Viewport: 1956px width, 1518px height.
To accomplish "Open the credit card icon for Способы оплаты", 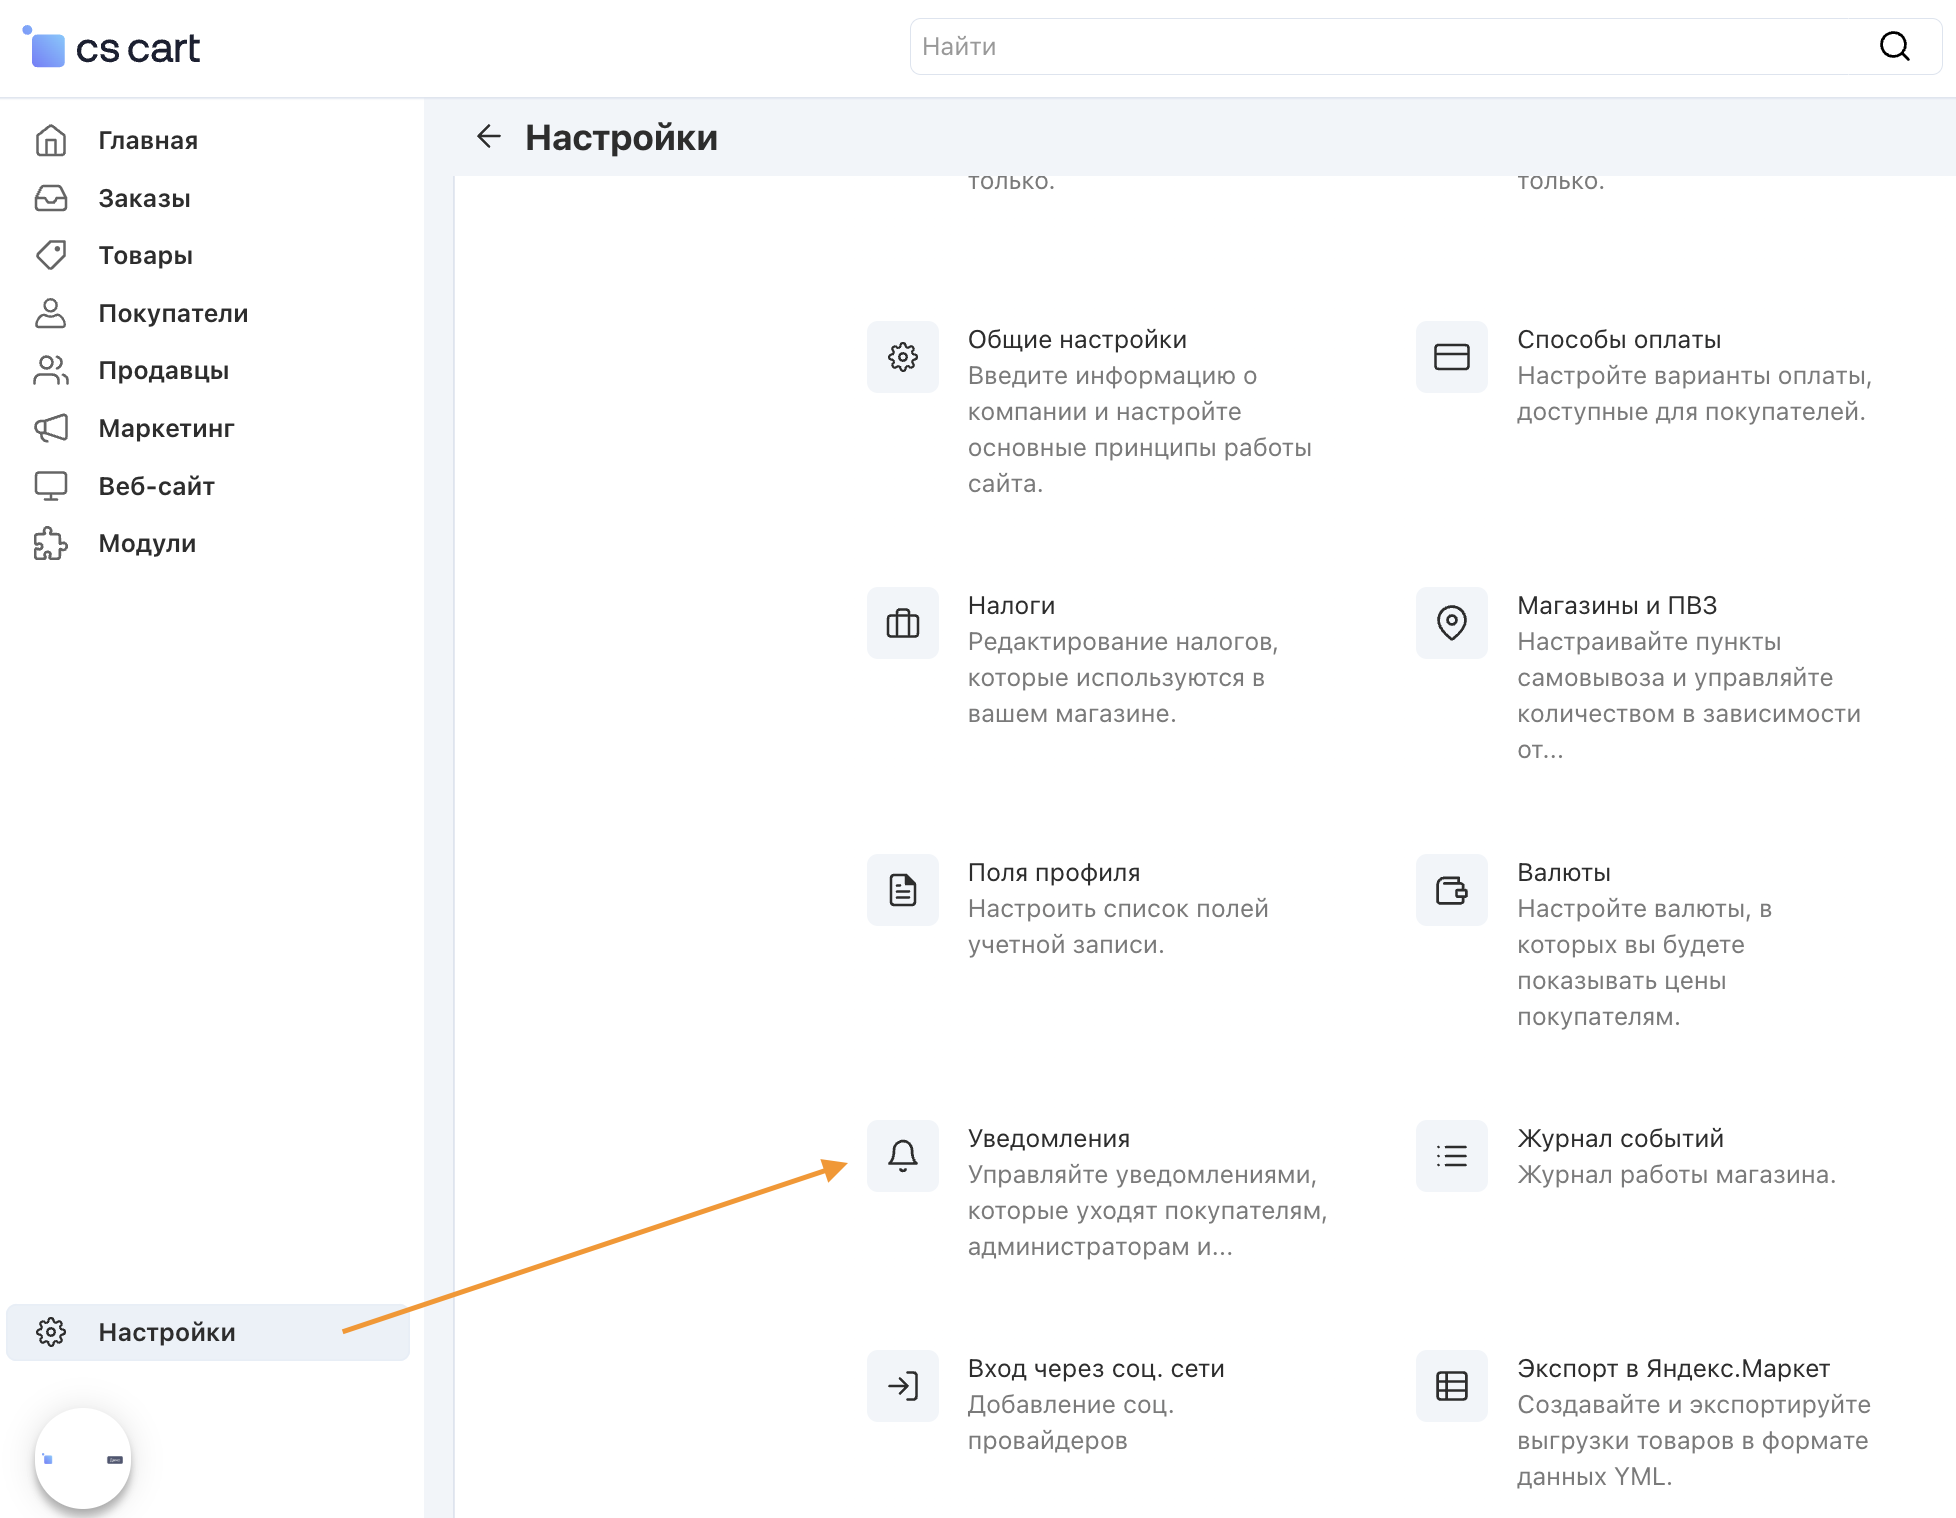I will point(1451,357).
